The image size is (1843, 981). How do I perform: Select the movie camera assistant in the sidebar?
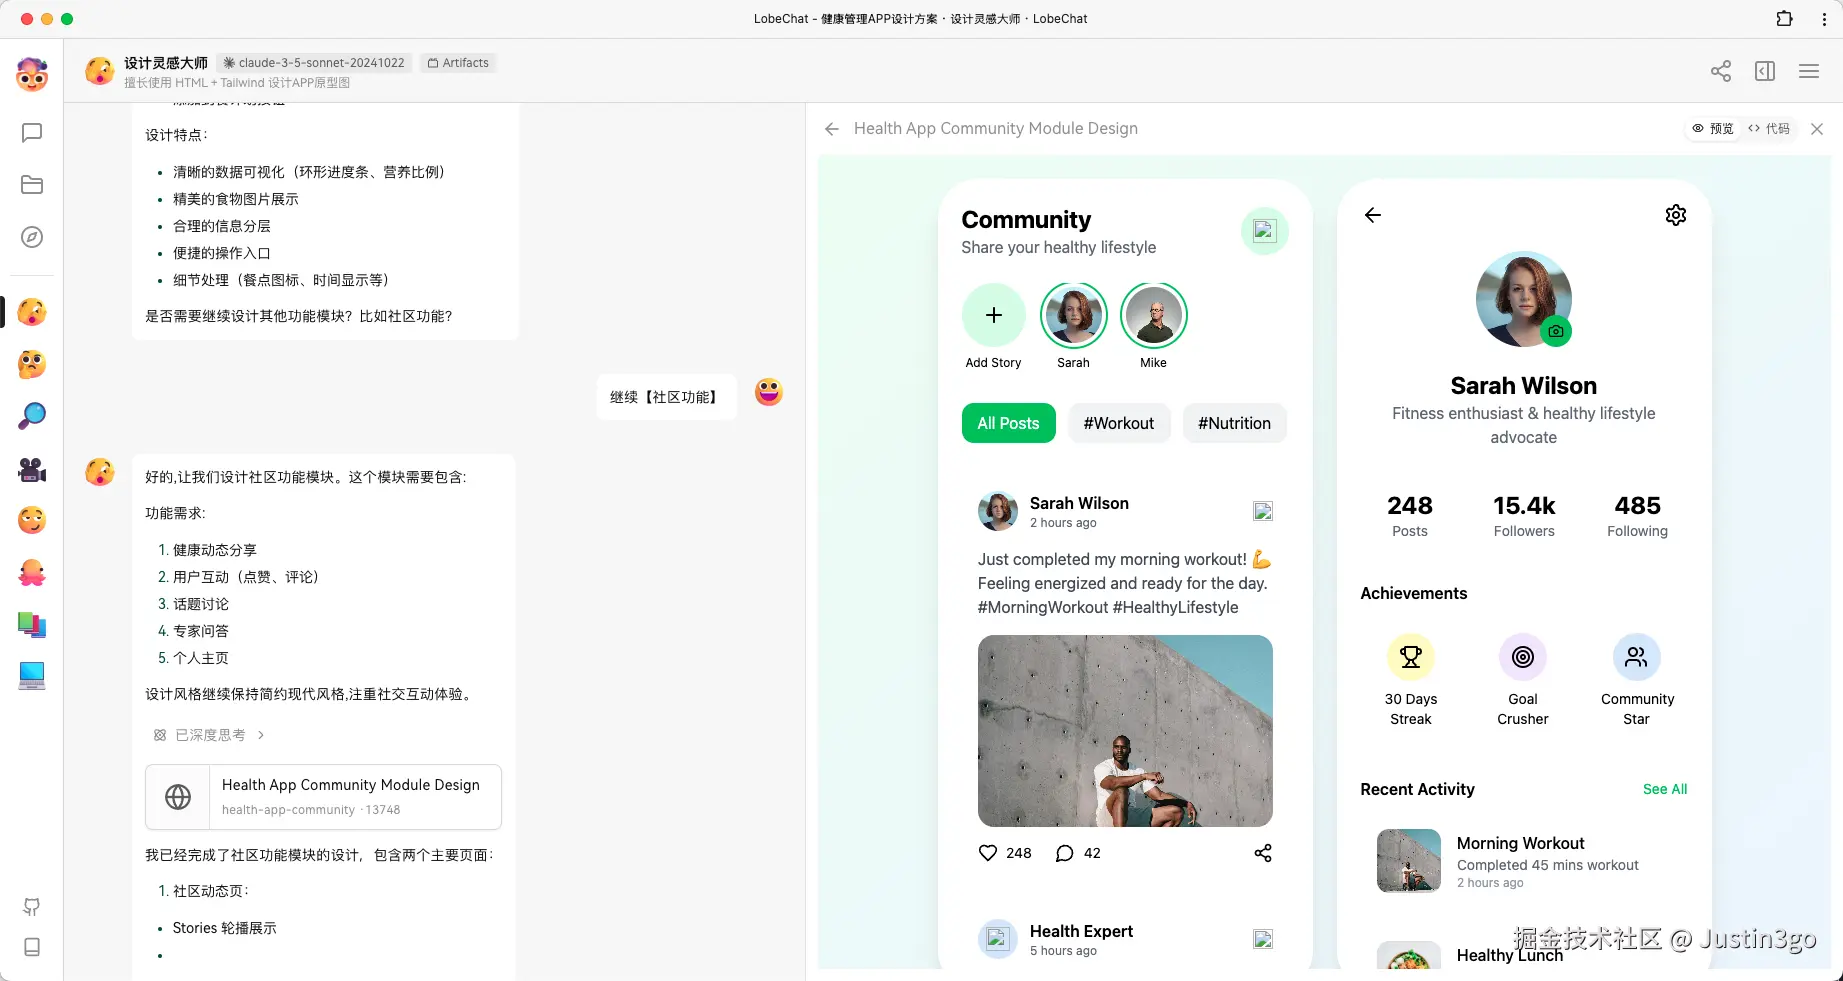[x=32, y=468]
